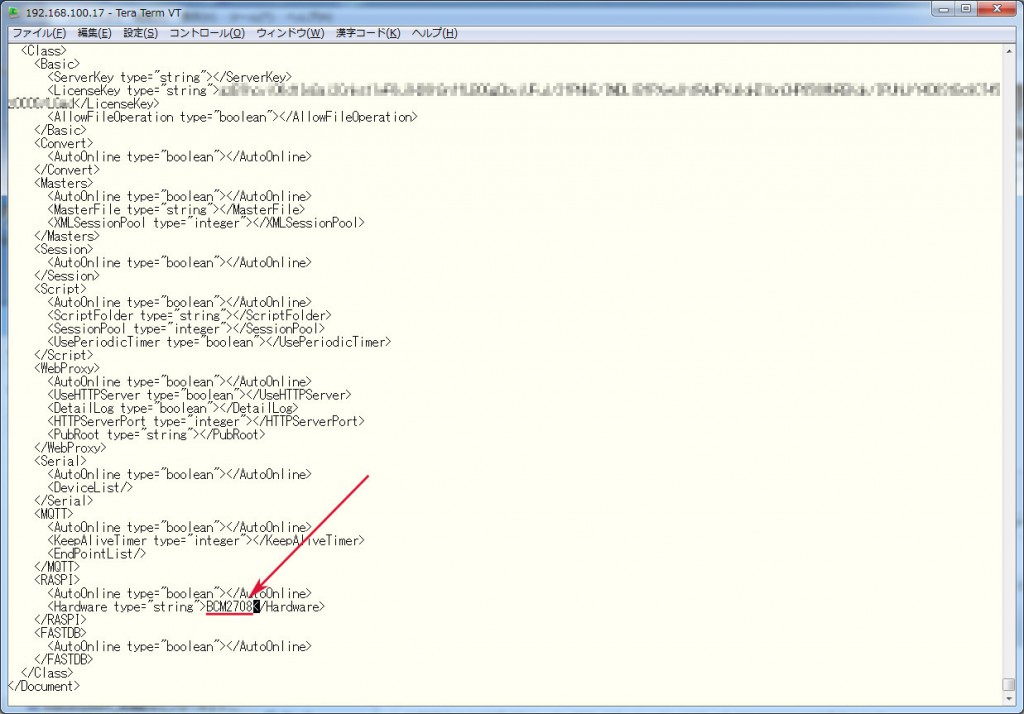
Task: Click the MasterFile type="string" line
Action: point(176,210)
